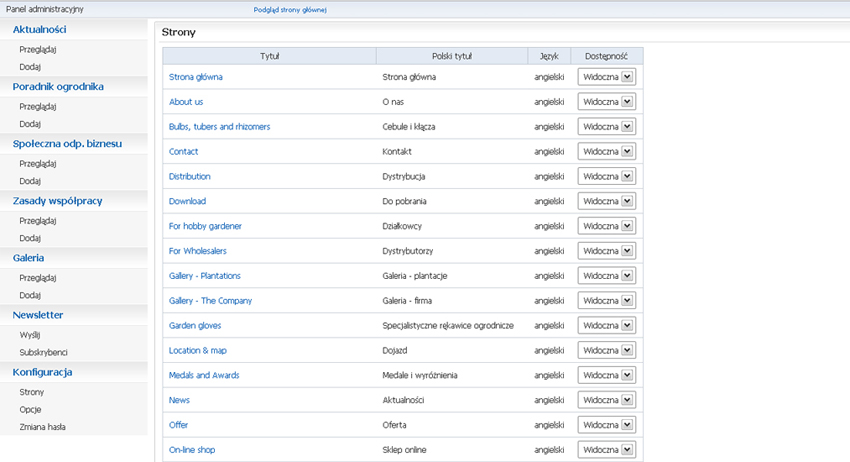
Task: Open availability dropdown for Contact row
Action: pyautogui.click(x=607, y=151)
